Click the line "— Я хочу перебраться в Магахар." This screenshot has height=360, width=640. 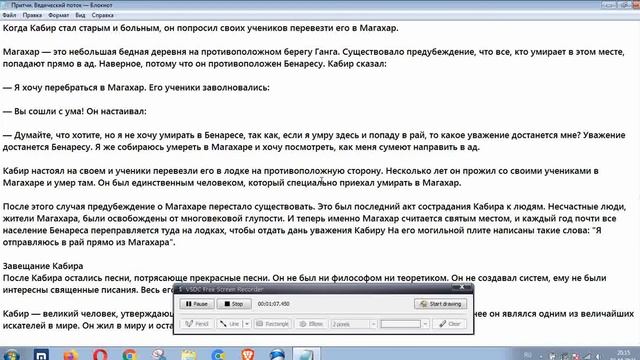(x=73, y=88)
